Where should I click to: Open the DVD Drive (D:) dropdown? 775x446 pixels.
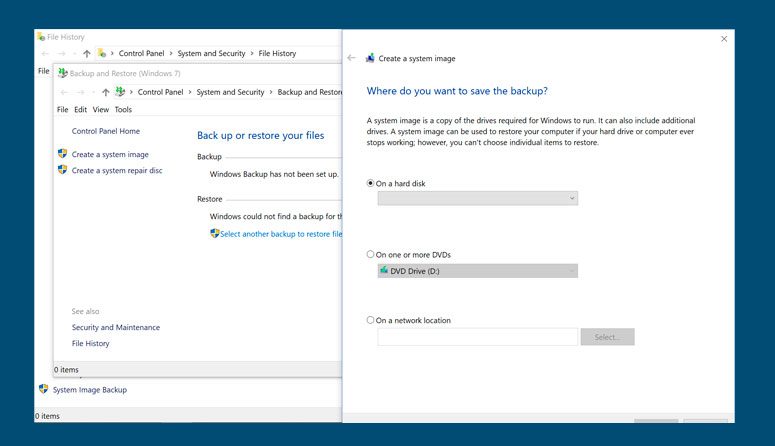click(x=477, y=271)
